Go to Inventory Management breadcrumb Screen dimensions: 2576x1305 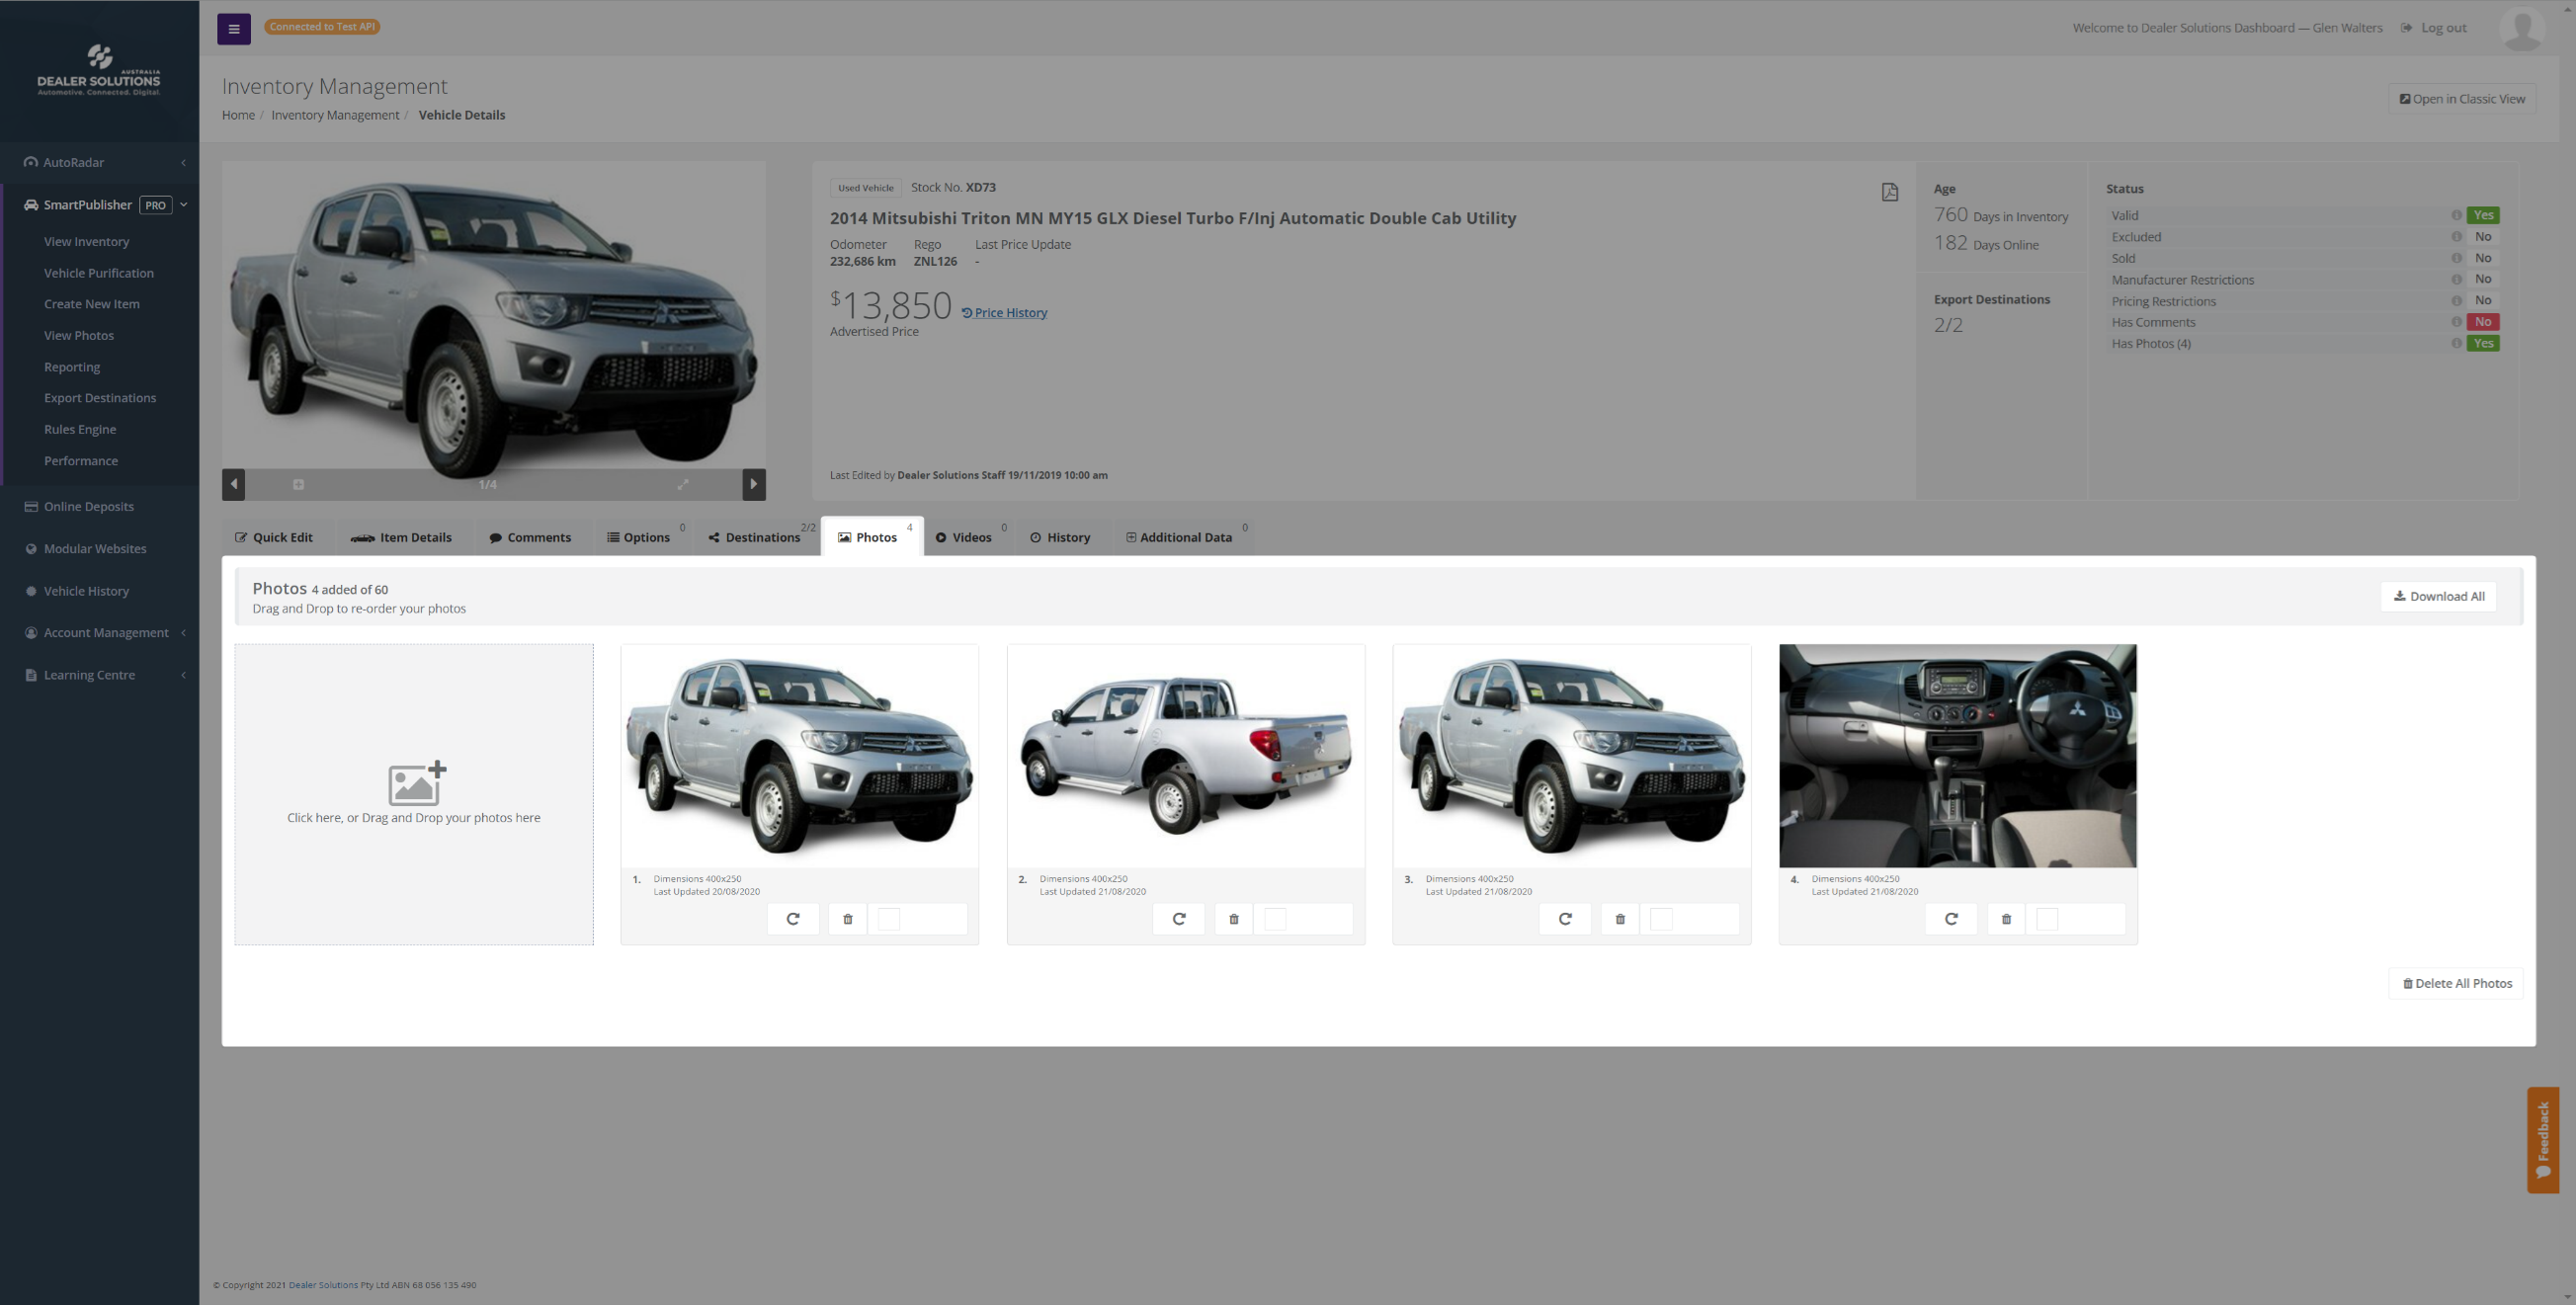[x=335, y=115]
